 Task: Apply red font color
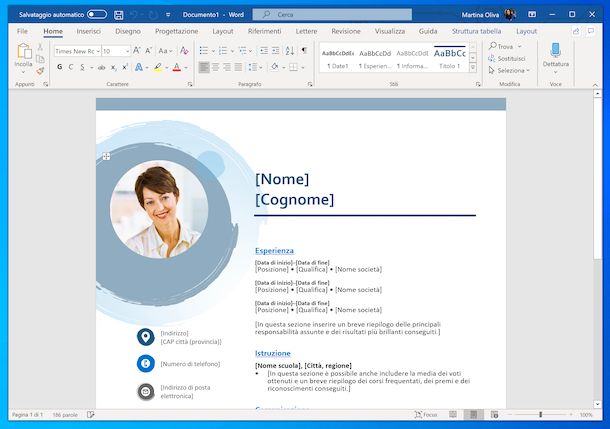click(x=177, y=67)
